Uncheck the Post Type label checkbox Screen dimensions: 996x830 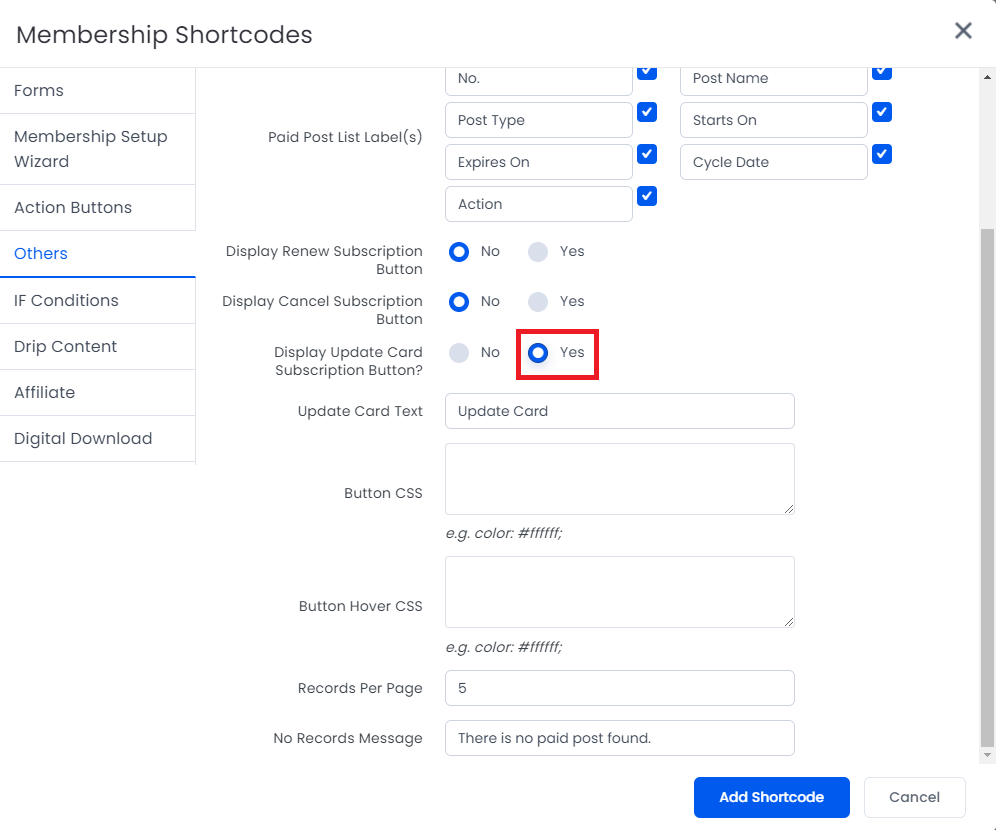click(647, 112)
